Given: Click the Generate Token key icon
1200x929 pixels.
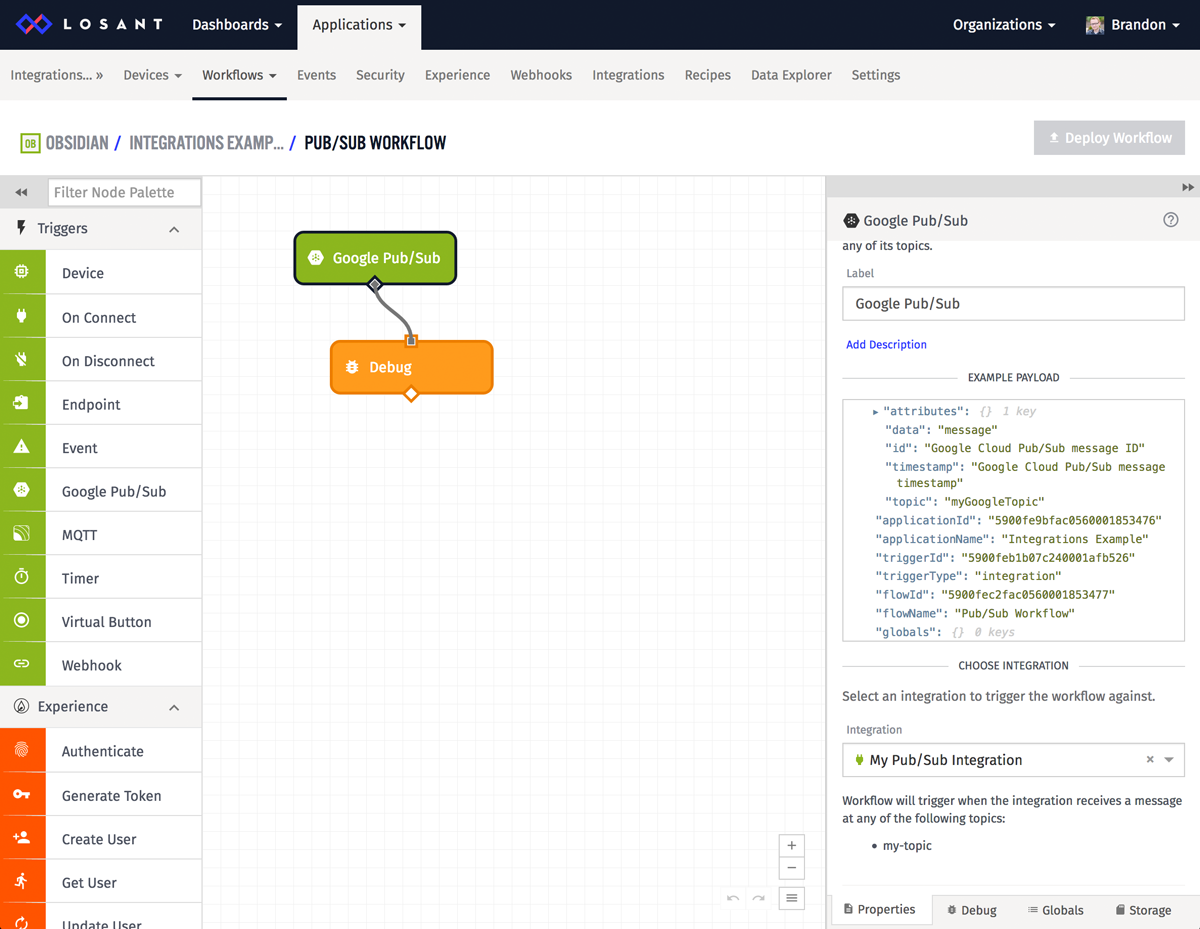Looking at the screenshot, I should point(22,793).
